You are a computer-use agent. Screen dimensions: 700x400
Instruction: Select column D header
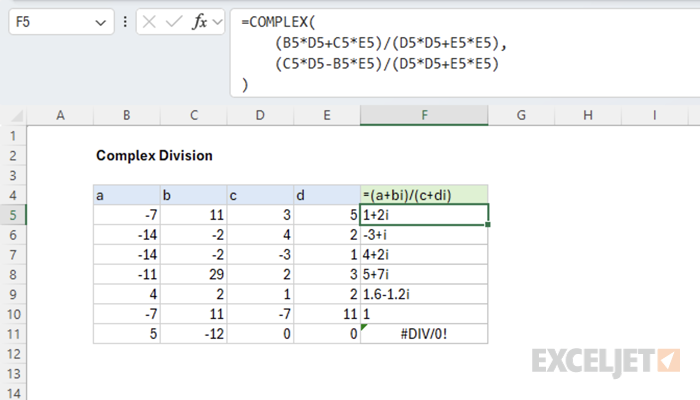[260, 115]
